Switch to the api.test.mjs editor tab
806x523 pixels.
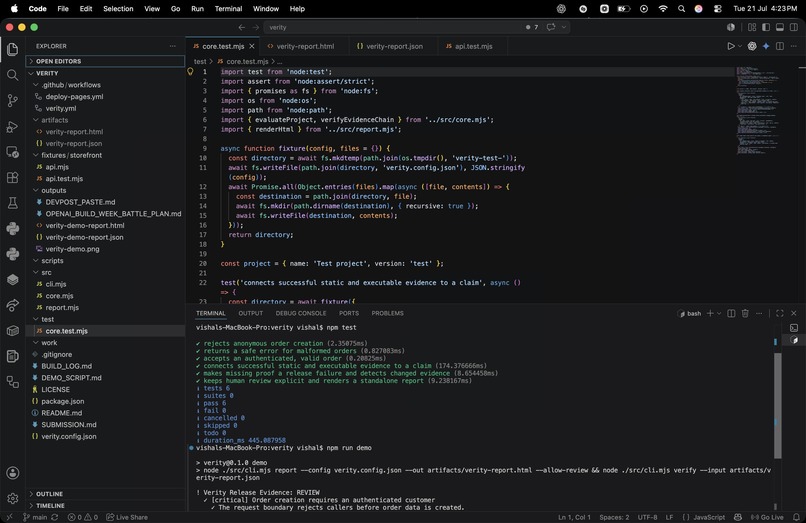tap(473, 46)
